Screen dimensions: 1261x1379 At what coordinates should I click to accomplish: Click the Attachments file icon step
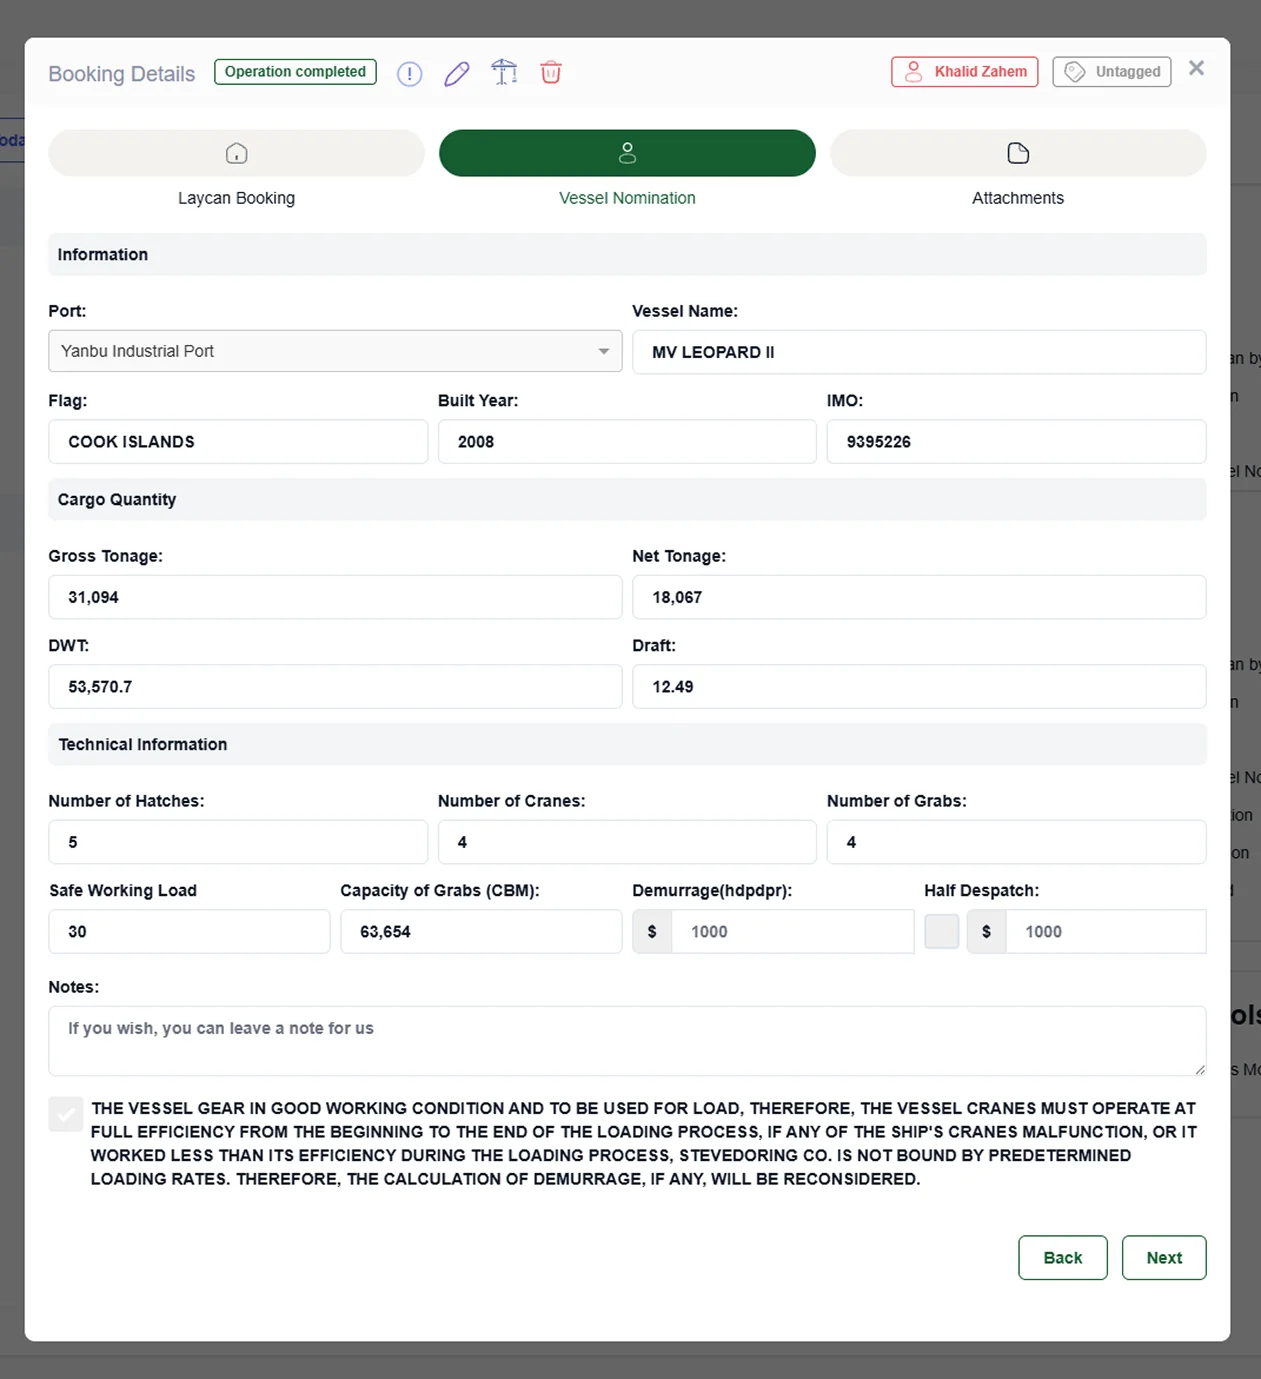pos(1017,153)
